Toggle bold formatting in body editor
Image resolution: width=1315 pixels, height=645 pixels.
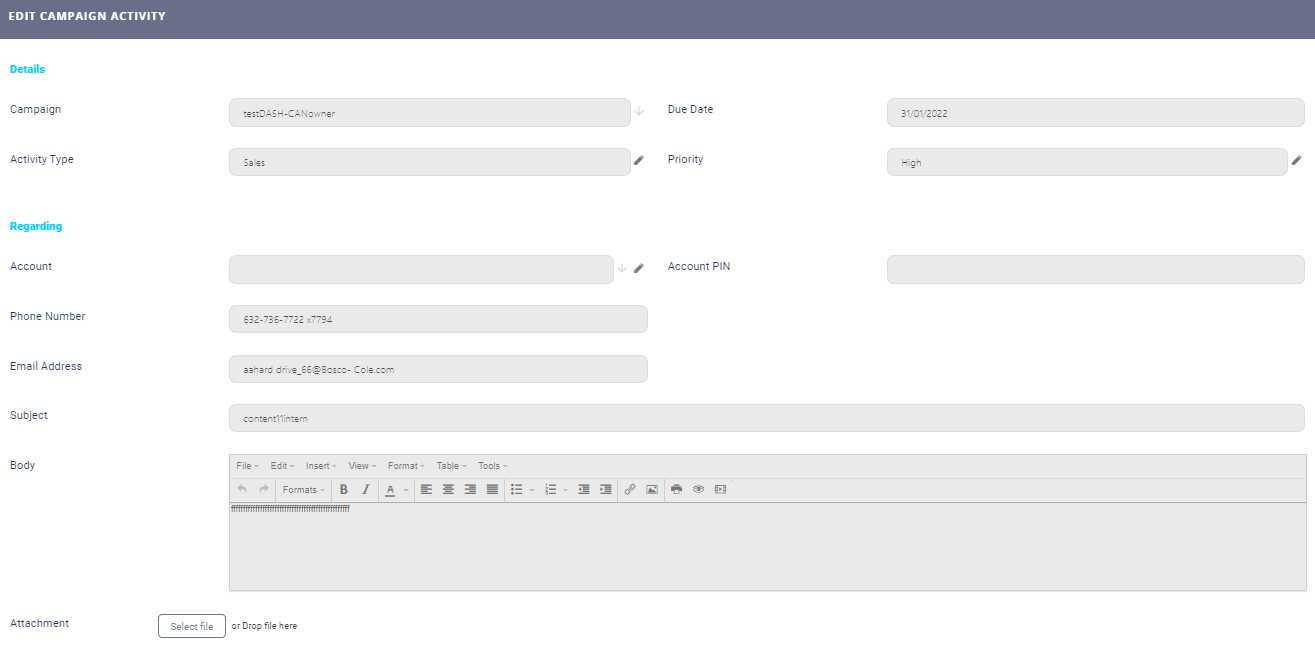coord(344,490)
